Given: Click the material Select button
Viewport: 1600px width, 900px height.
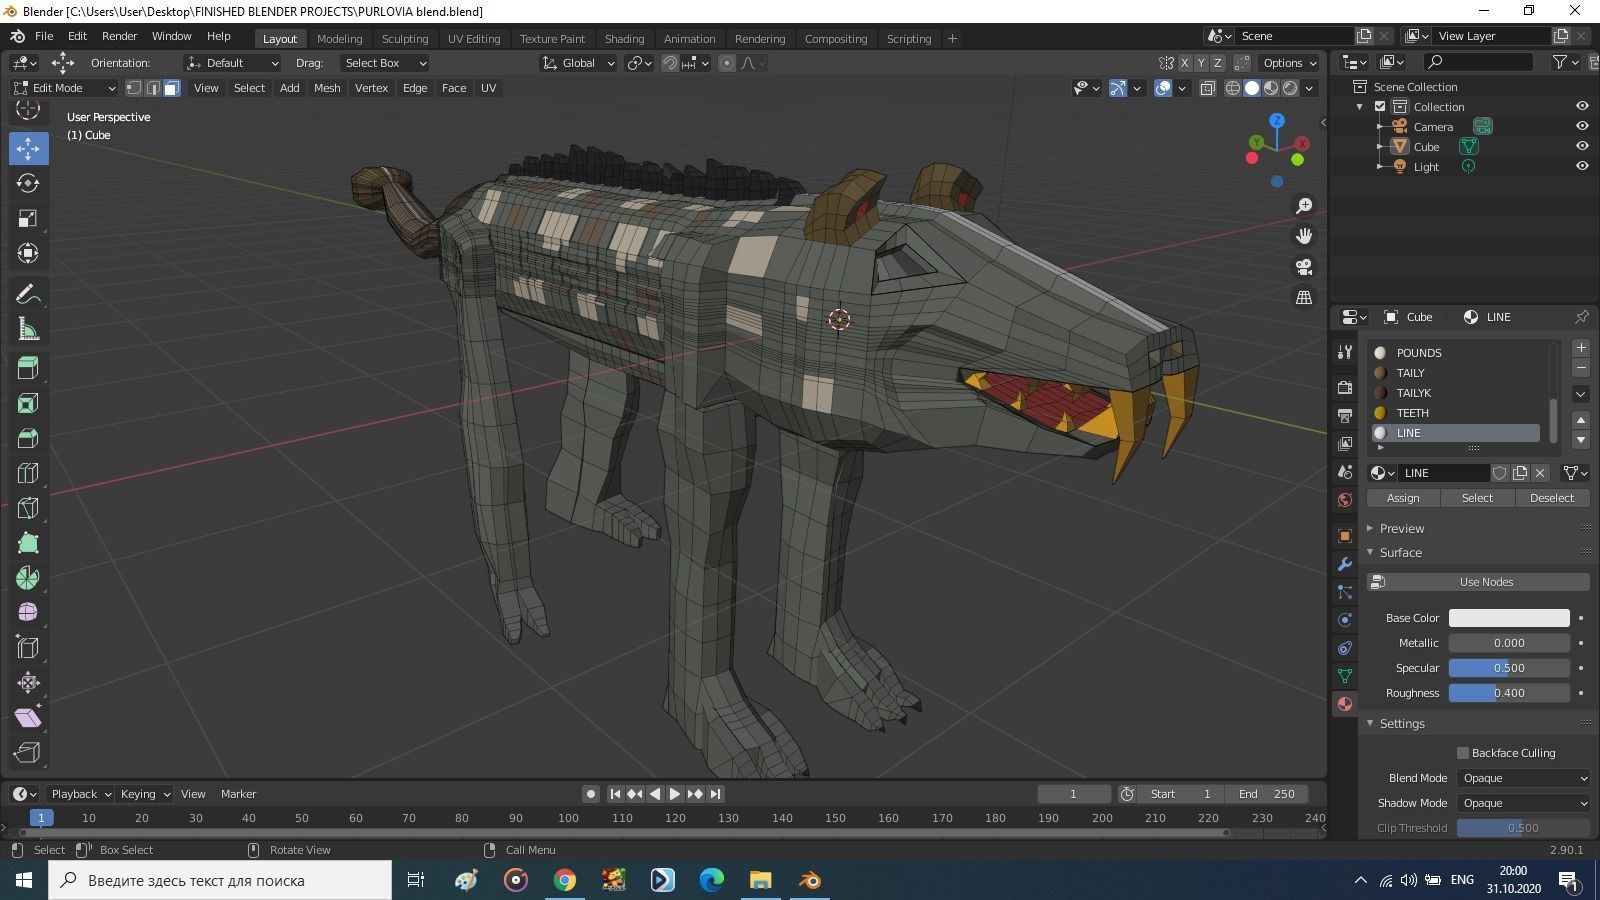Looking at the screenshot, I should click(x=1477, y=498).
